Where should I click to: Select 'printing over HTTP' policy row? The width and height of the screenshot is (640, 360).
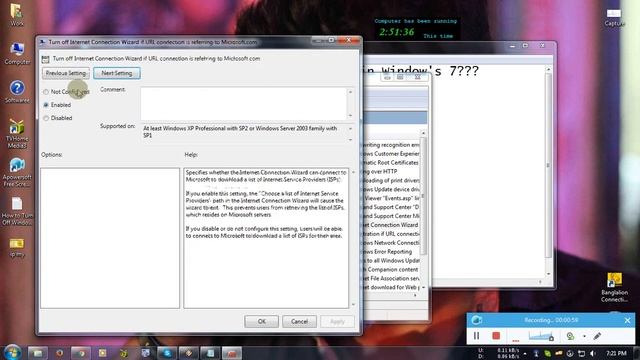[x=391, y=171]
